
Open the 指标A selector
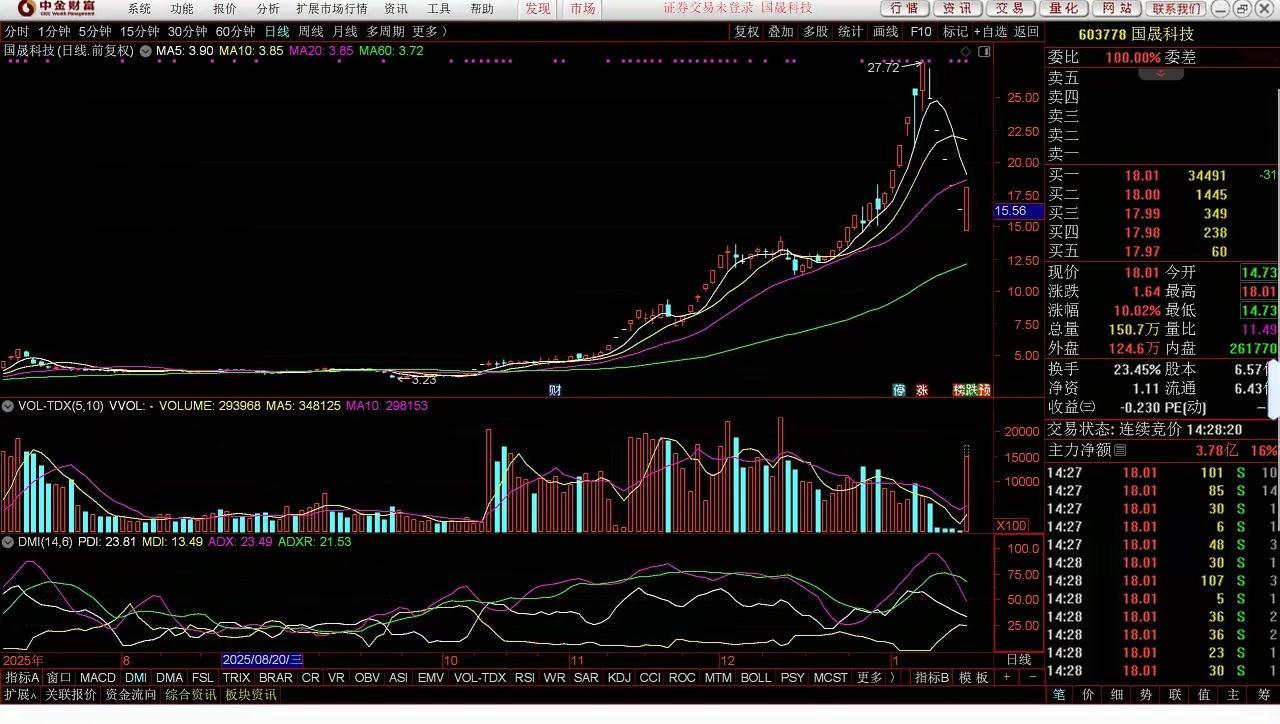(22, 677)
